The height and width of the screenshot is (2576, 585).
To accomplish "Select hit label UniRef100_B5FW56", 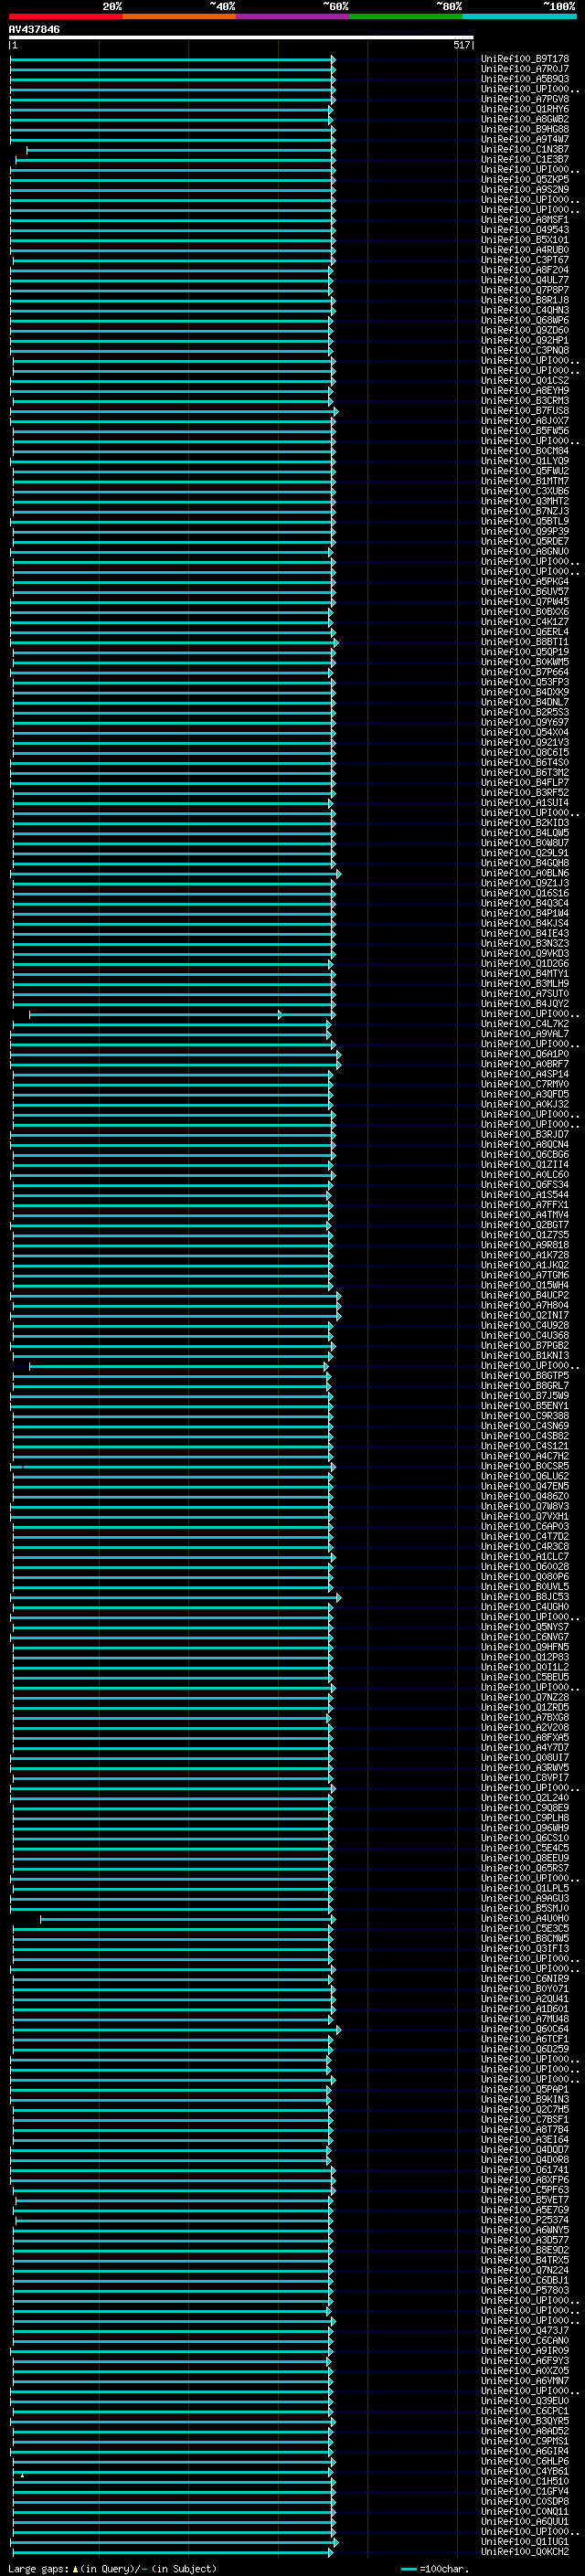I will tap(525, 431).
